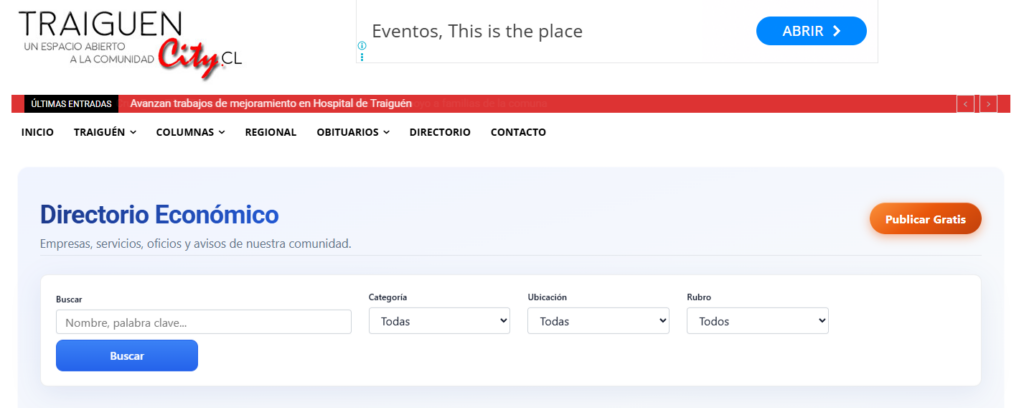The height and width of the screenshot is (408, 1024).
Task: Open the Hospital de Traiguén headline
Action: 271,103
